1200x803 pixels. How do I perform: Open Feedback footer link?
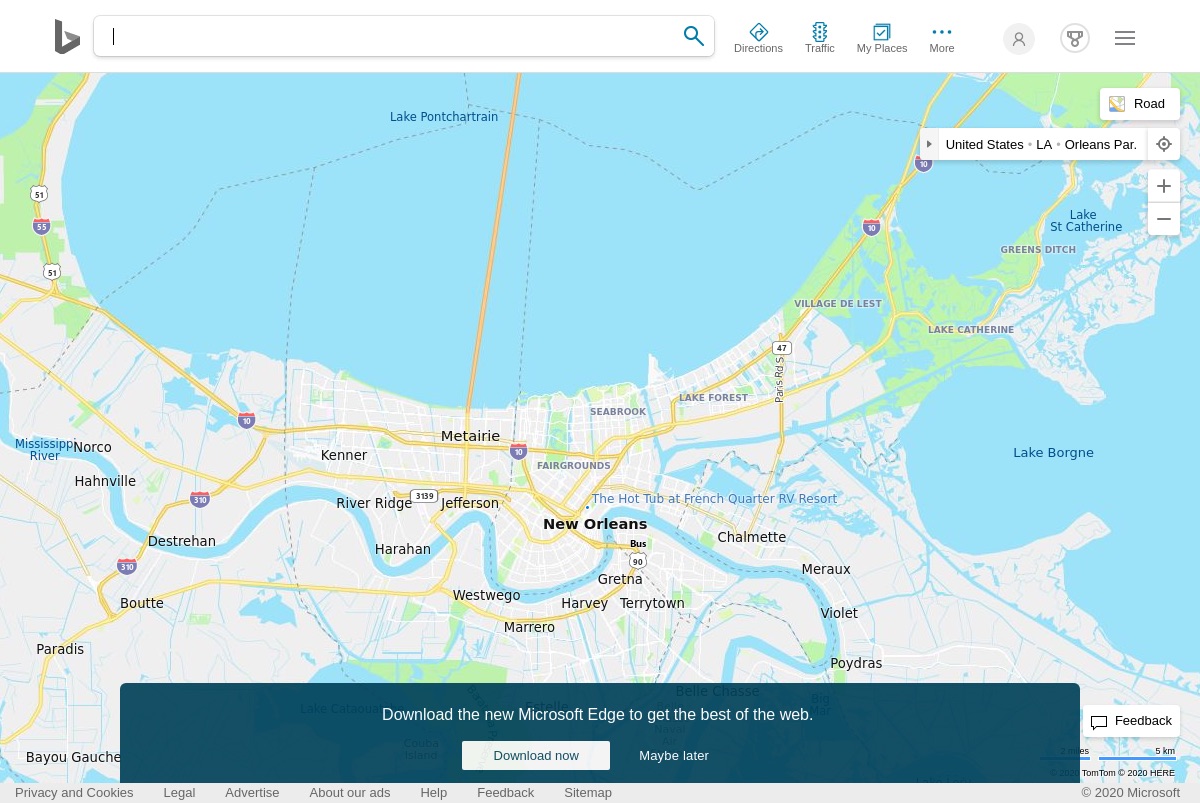point(505,792)
